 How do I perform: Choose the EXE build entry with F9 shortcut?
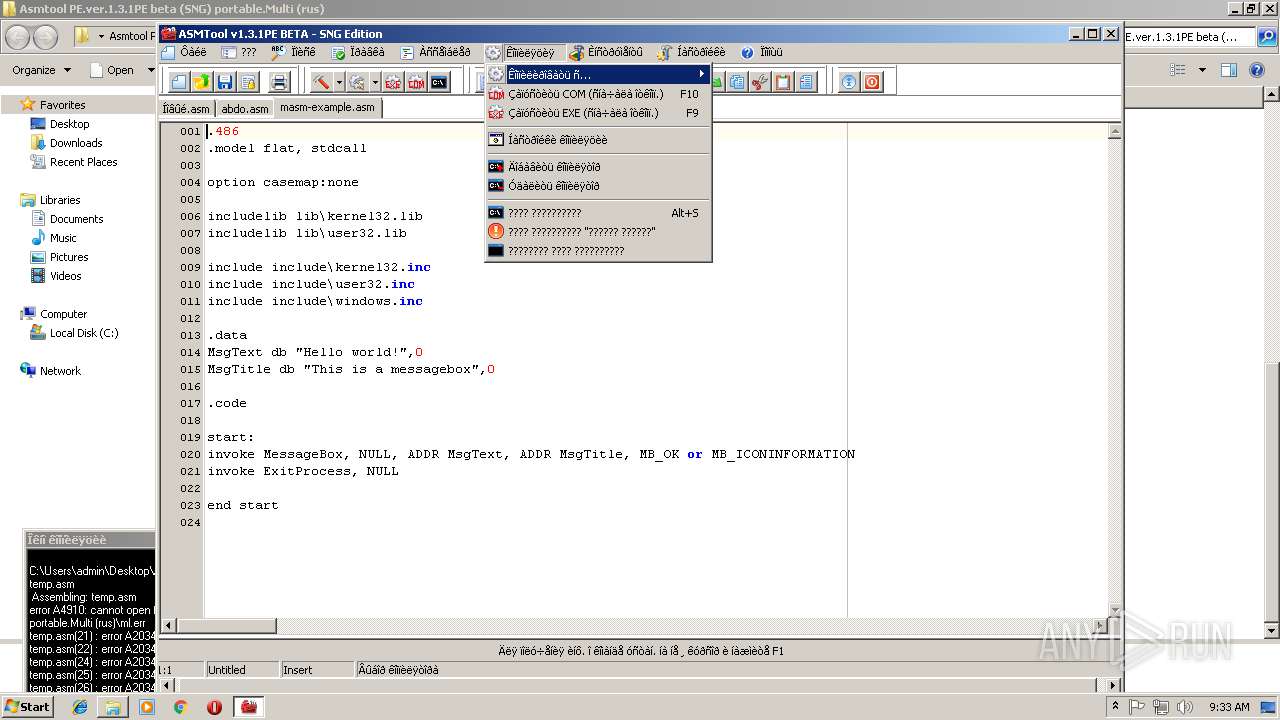(x=598, y=113)
